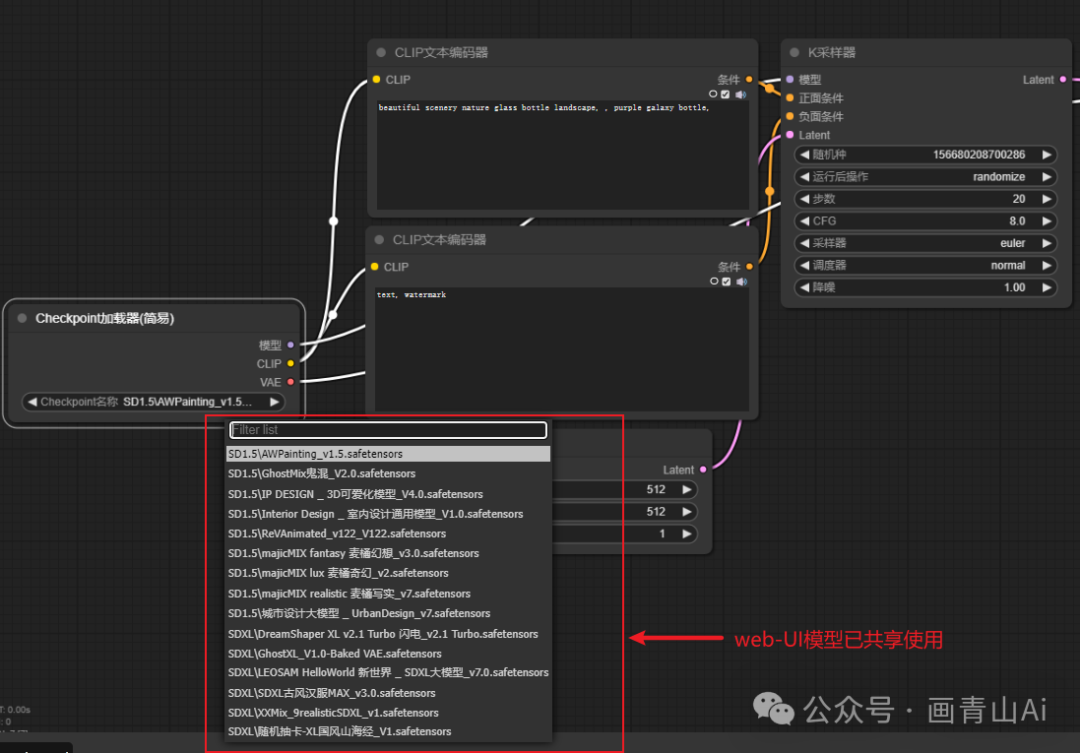
Task: Choose the Interior Design 室内设计通用模型_V1.0 checkpoint
Action: coord(388,514)
